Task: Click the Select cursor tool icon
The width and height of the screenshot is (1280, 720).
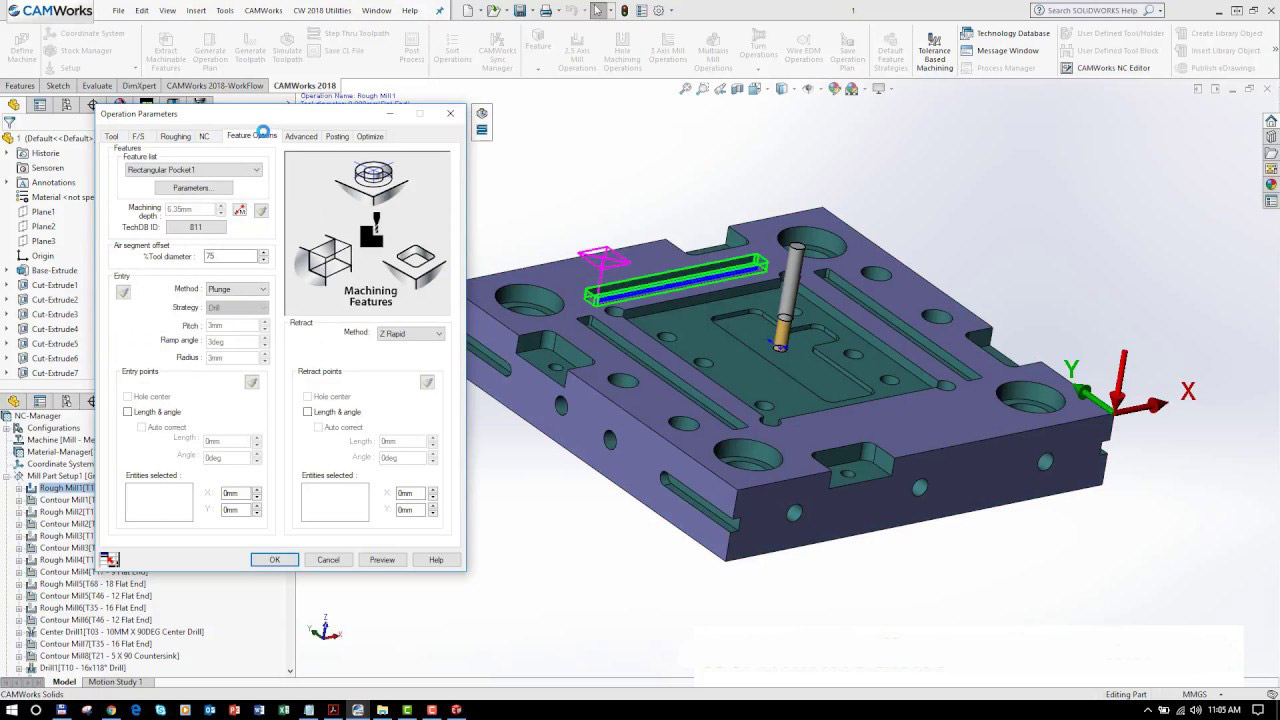Action: [598, 10]
